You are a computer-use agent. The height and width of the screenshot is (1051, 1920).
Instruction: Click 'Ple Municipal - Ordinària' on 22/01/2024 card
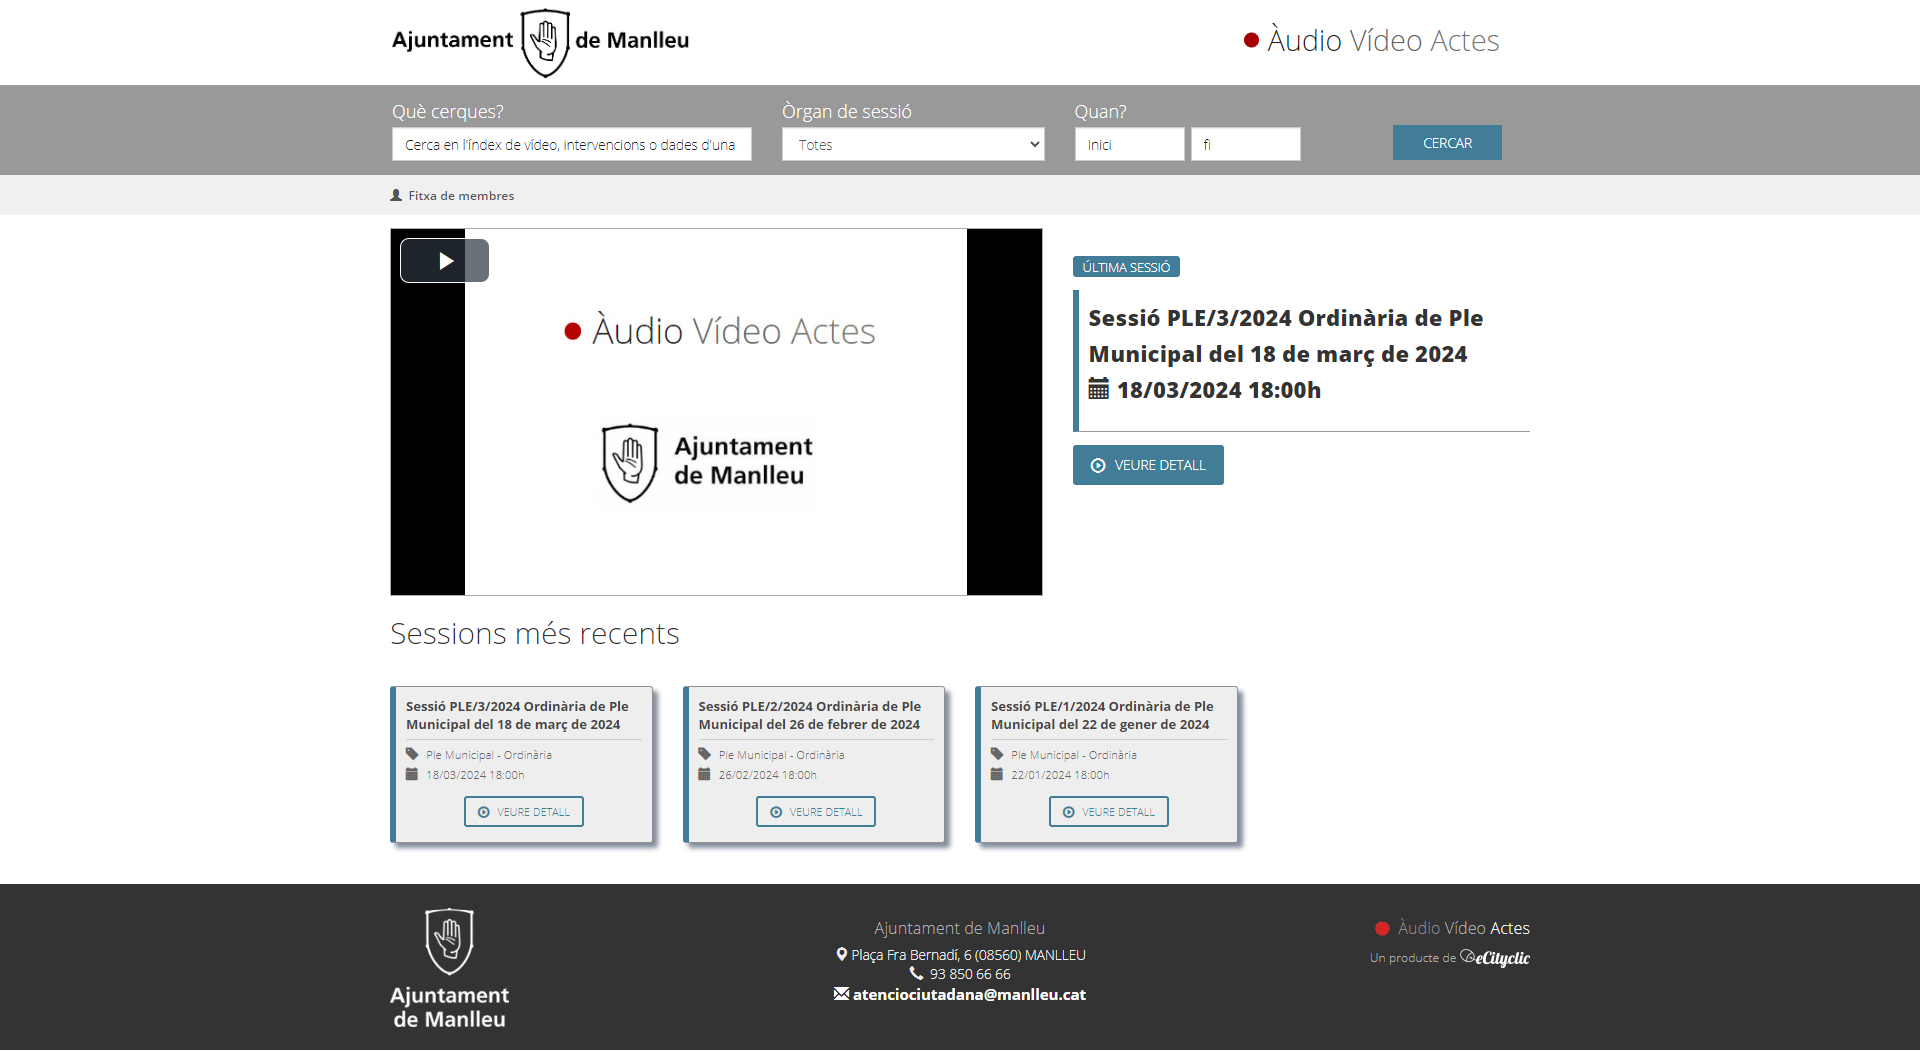click(x=1074, y=755)
